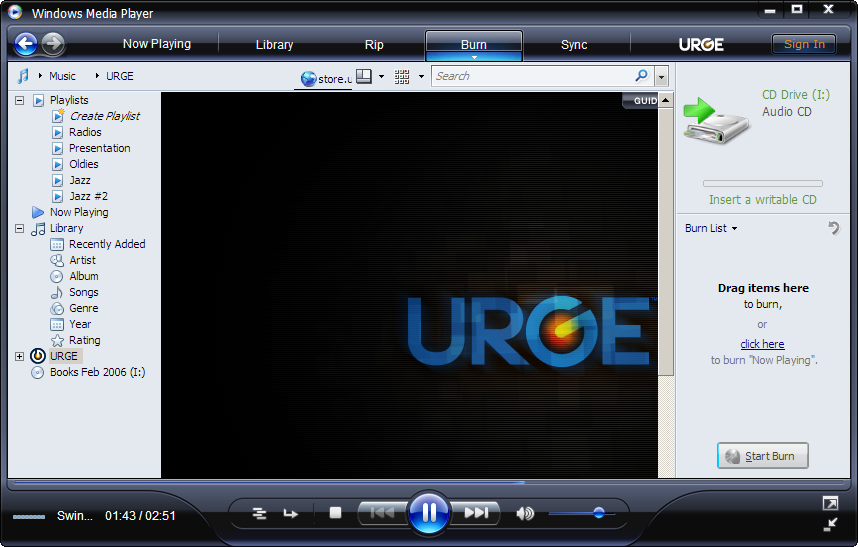858x547 pixels.
Task: Toggle shuffle mode
Action: (259, 514)
